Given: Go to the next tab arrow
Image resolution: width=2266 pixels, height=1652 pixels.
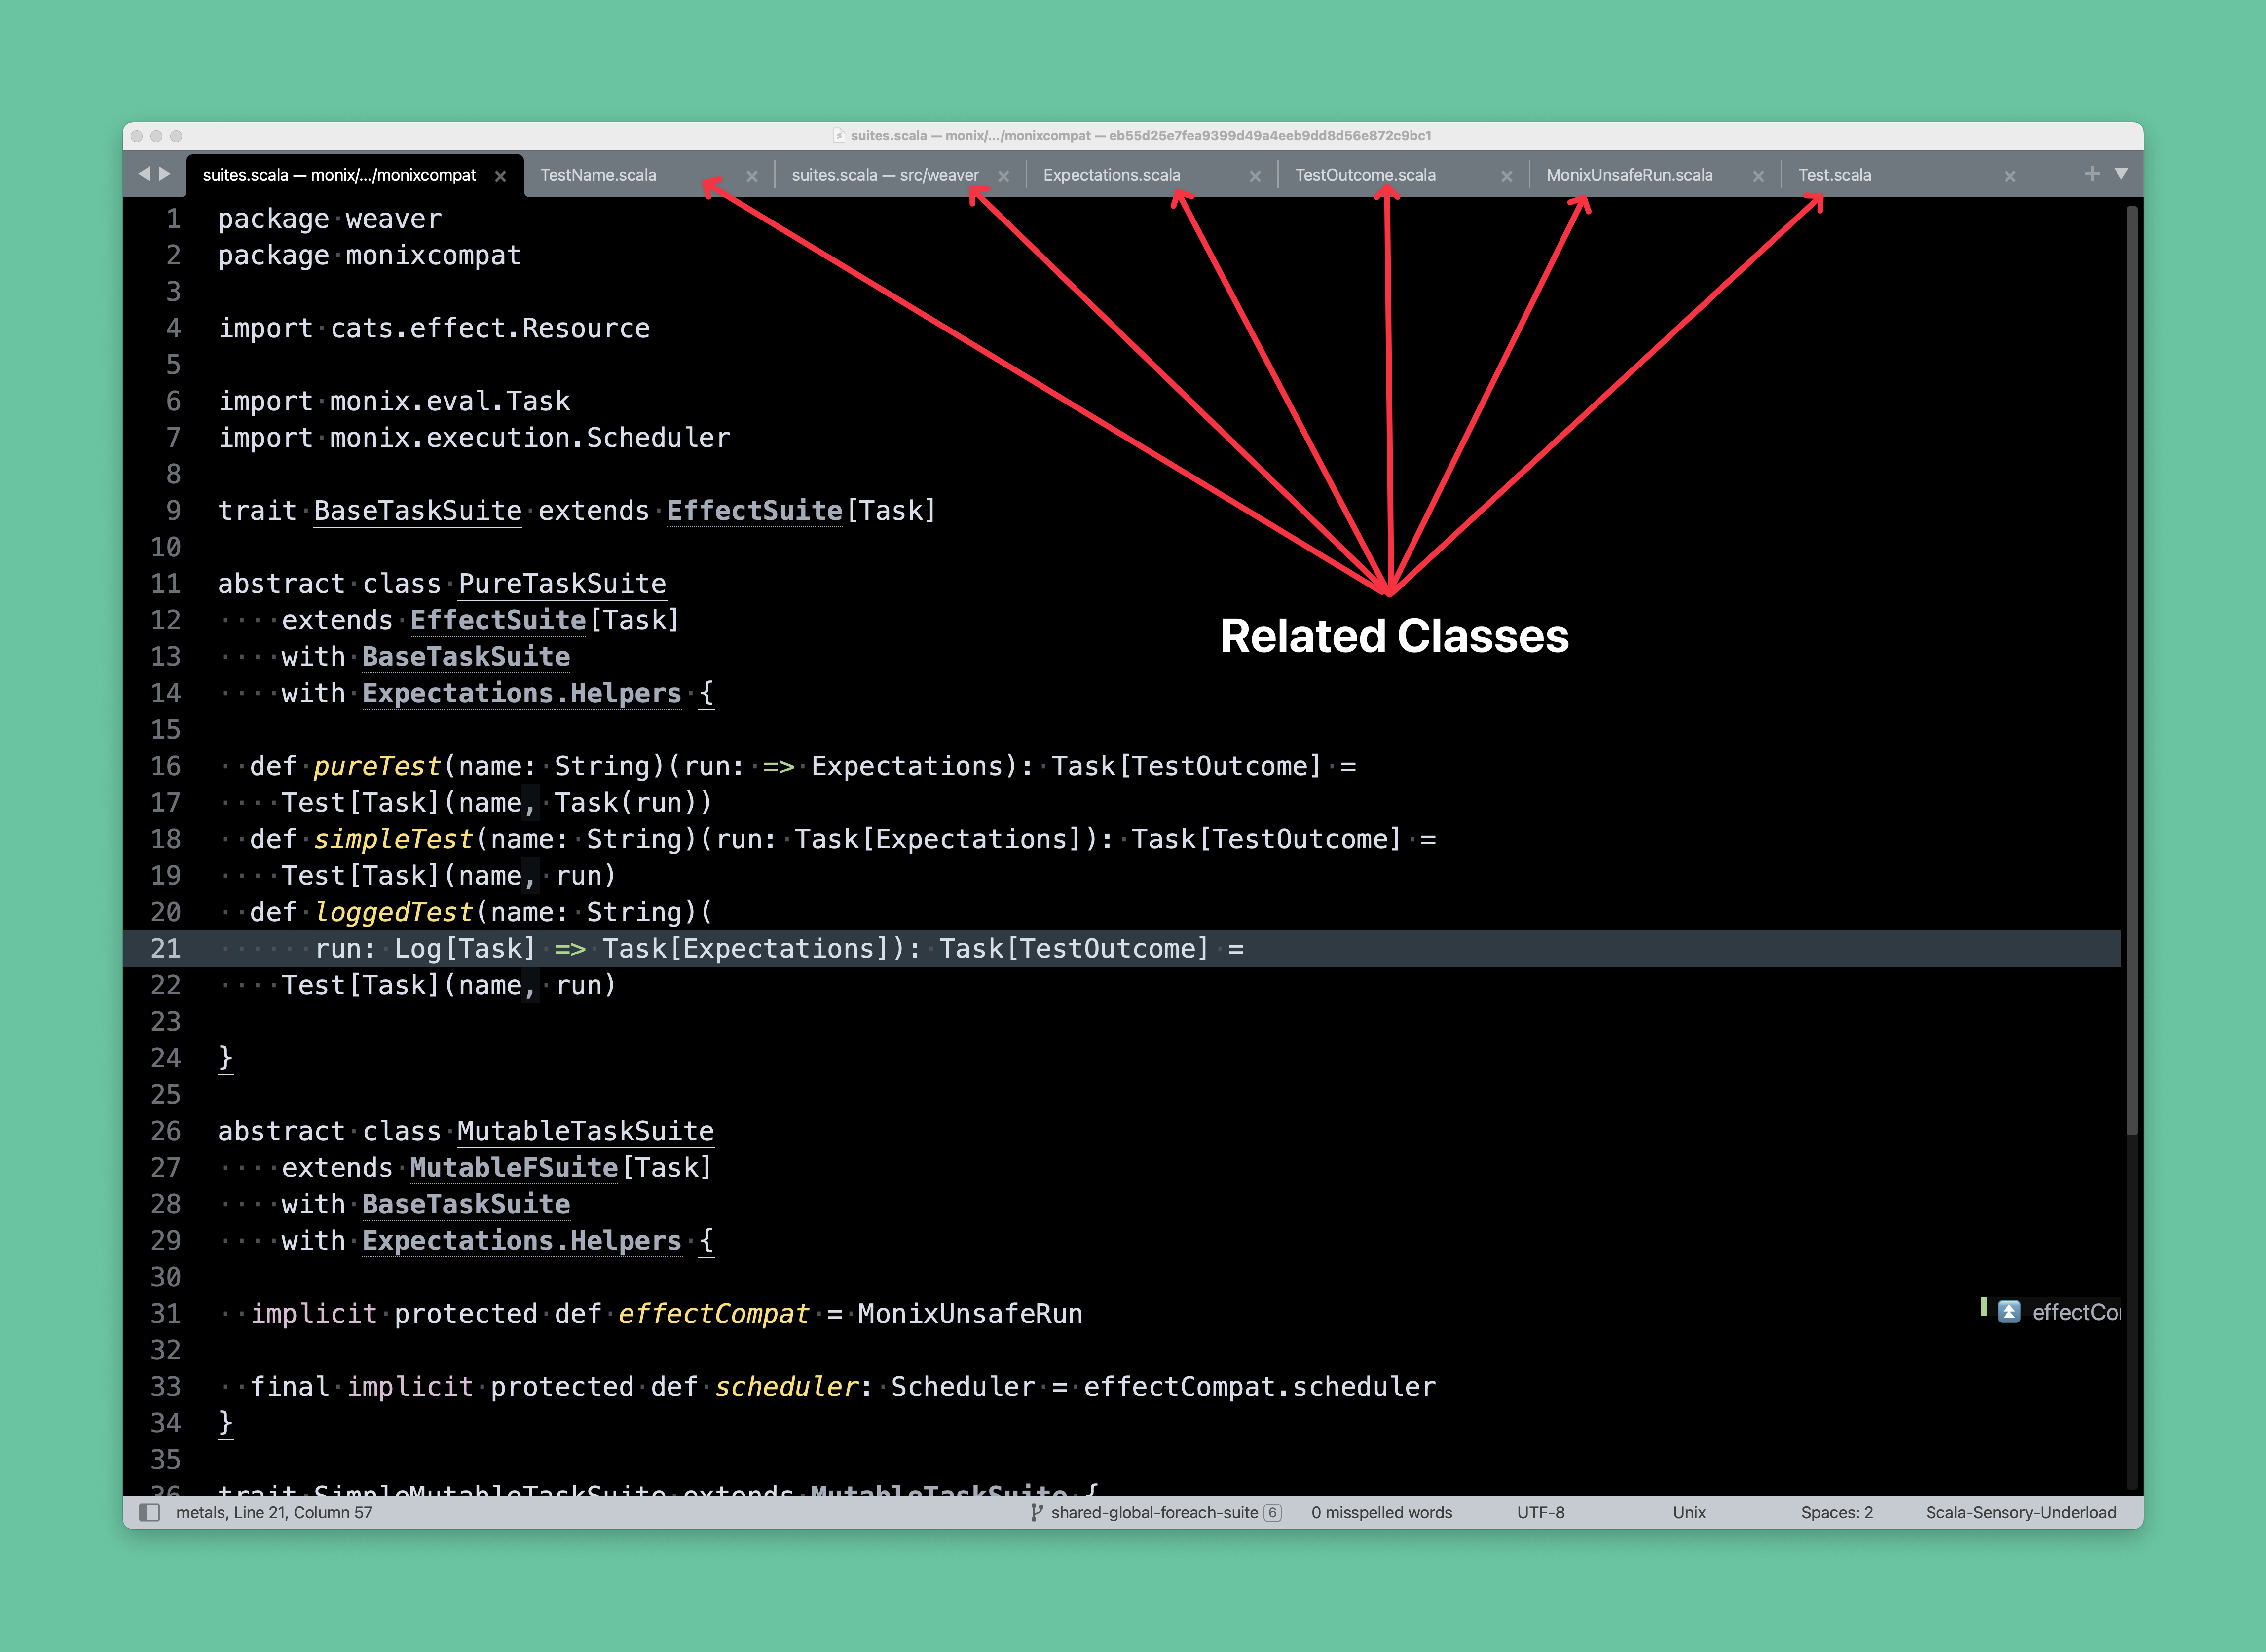Looking at the screenshot, I should (x=165, y=174).
